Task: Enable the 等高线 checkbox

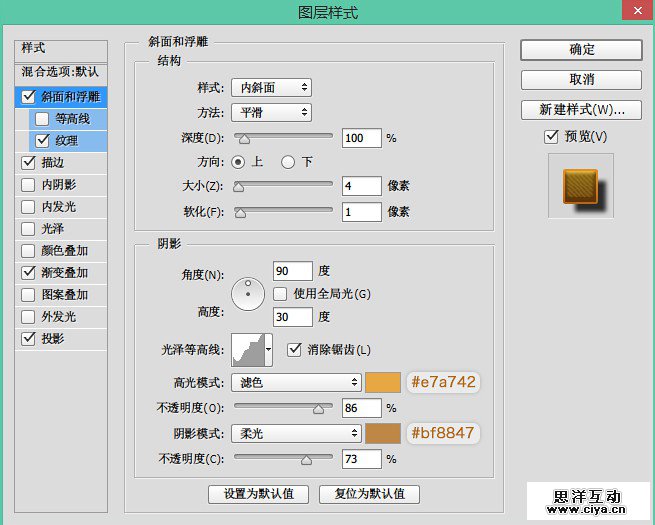Action: tap(43, 119)
